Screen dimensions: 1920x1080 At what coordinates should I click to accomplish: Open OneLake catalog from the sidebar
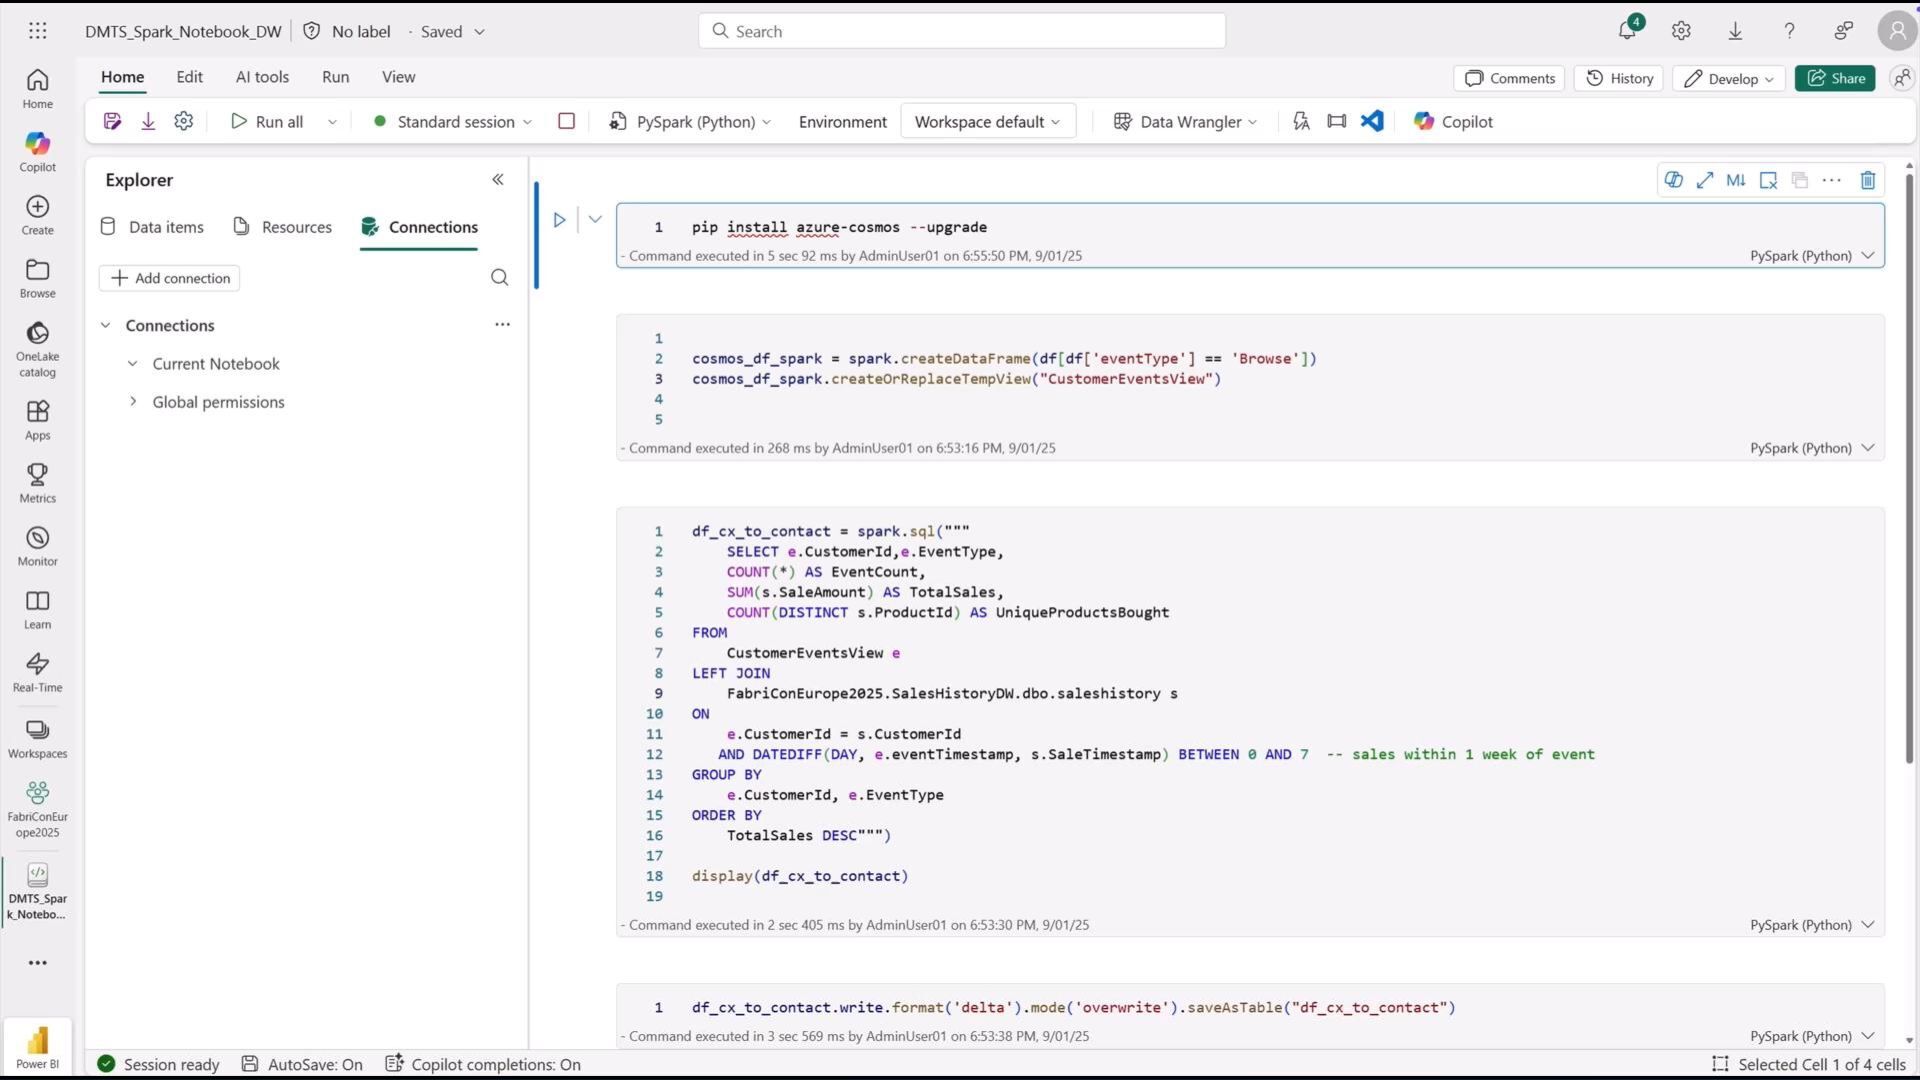pos(37,349)
